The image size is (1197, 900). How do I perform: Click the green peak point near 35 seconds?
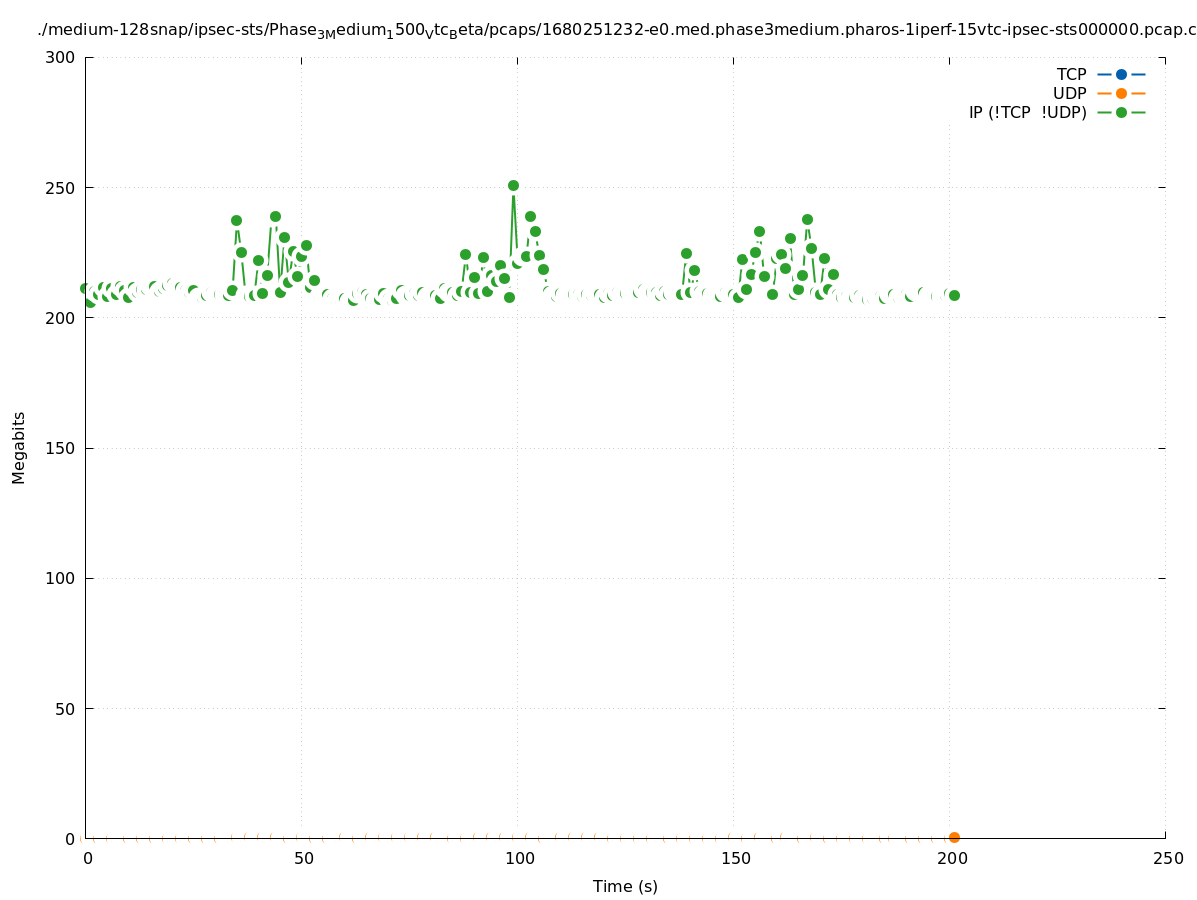click(x=236, y=220)
